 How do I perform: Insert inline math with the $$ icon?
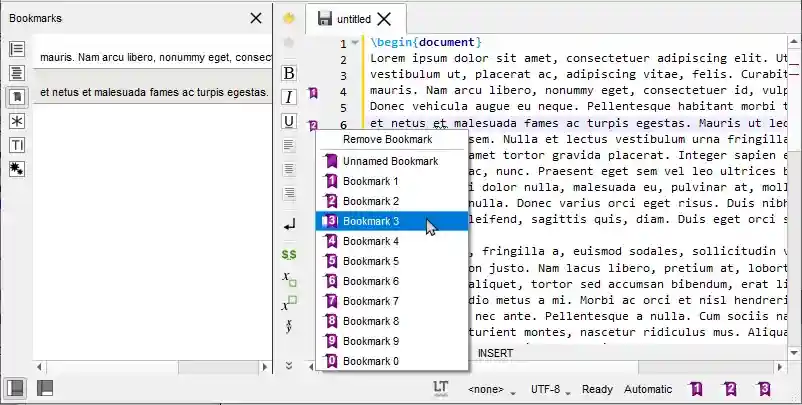pyautogui.click(x=289, y=255)
